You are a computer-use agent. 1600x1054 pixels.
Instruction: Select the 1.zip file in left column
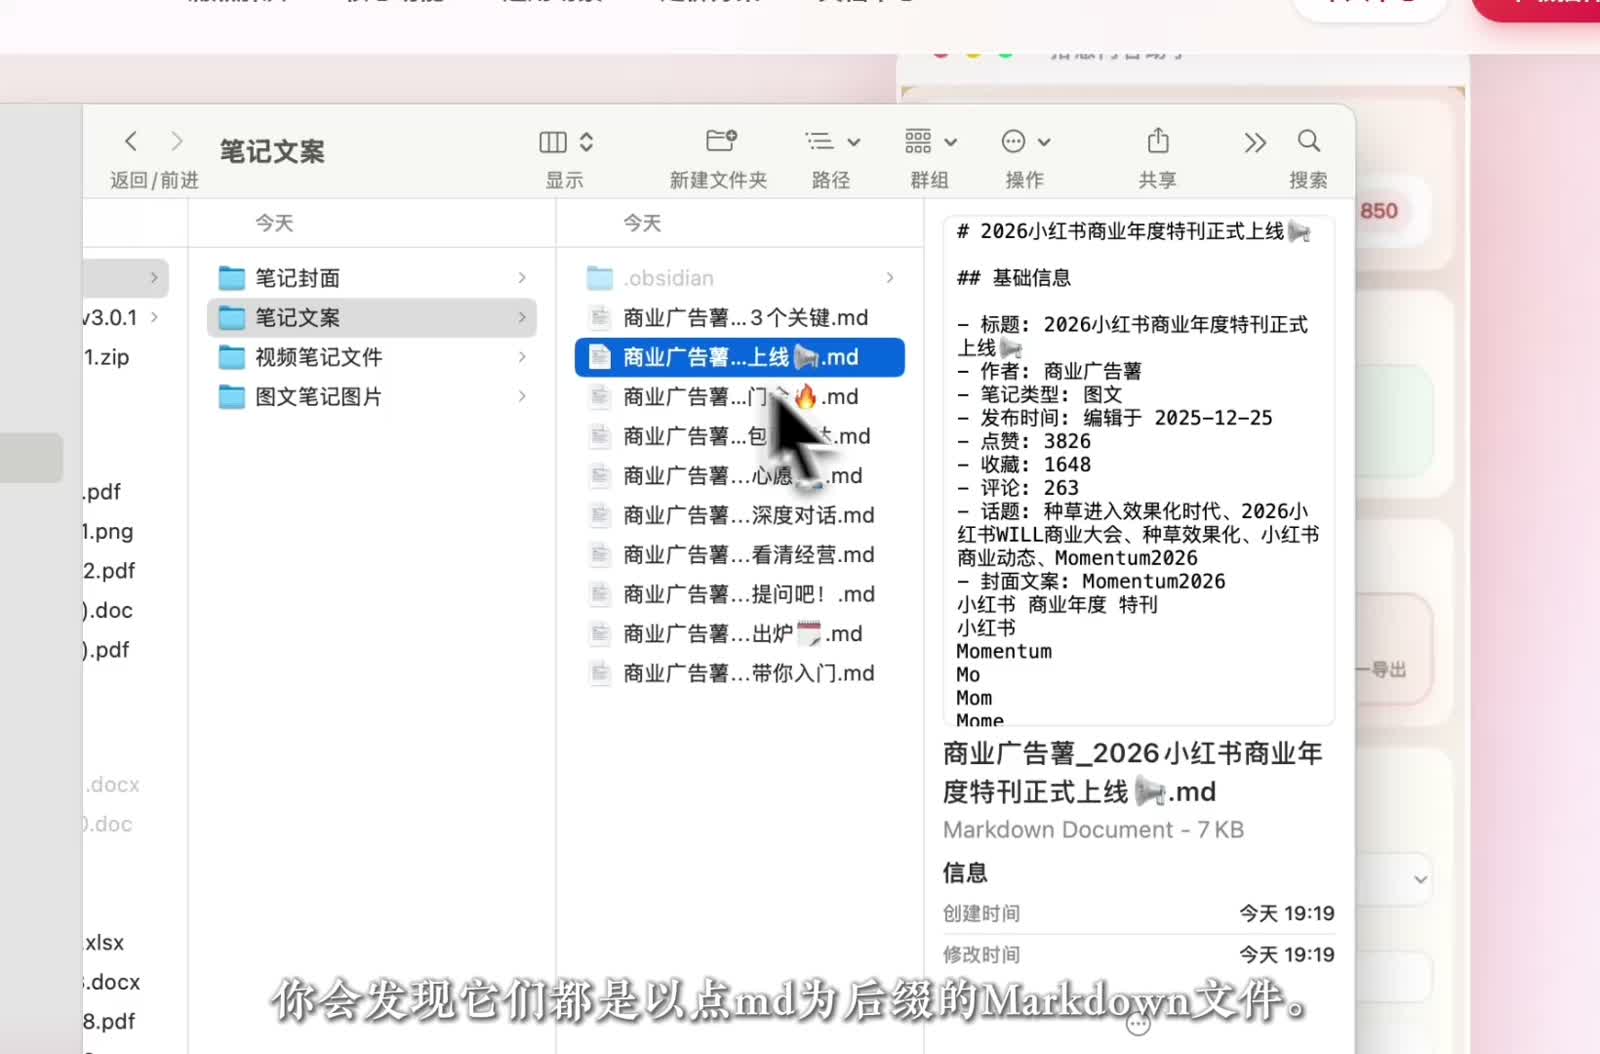point(106,357)
